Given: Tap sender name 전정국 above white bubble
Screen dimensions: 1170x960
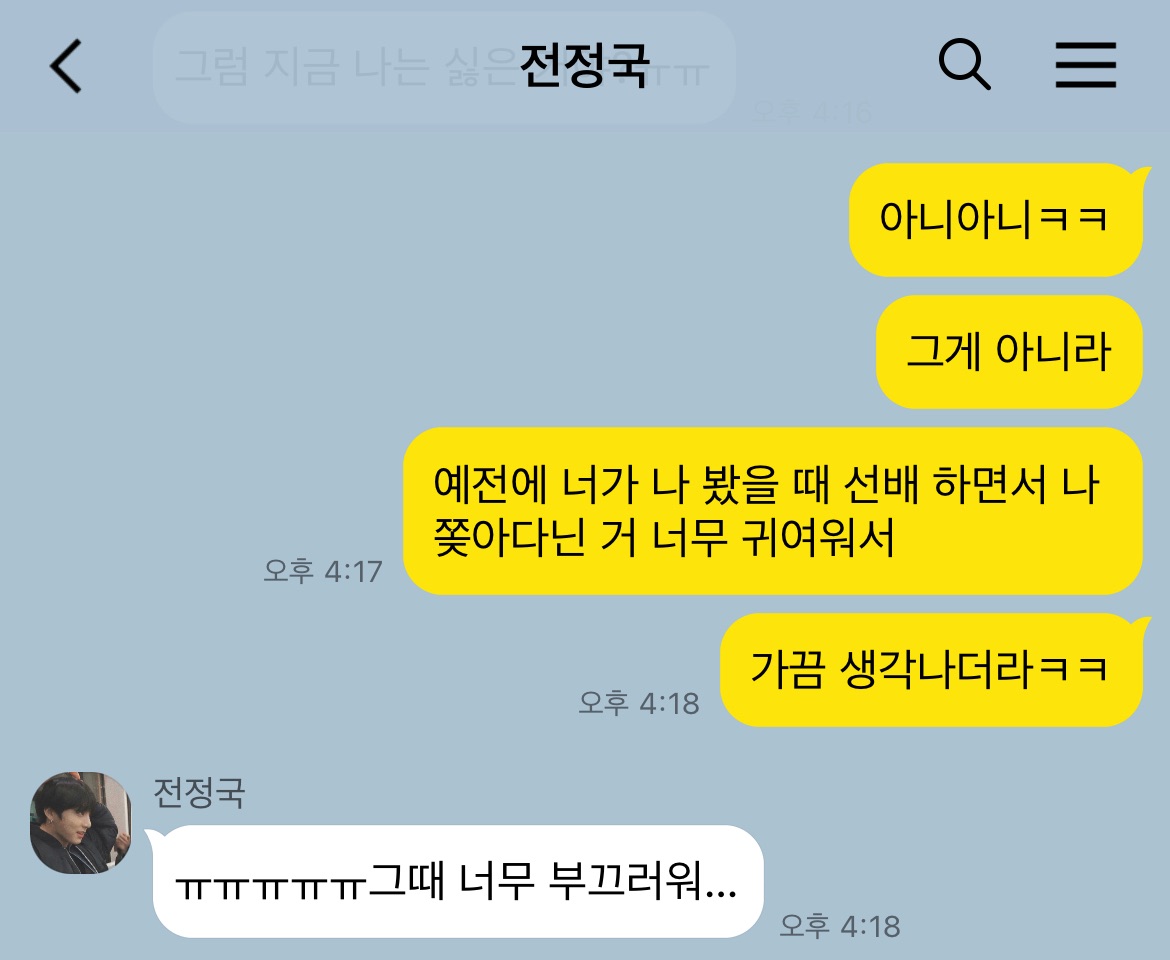Looking at the screenshot, I should (199, 792).
